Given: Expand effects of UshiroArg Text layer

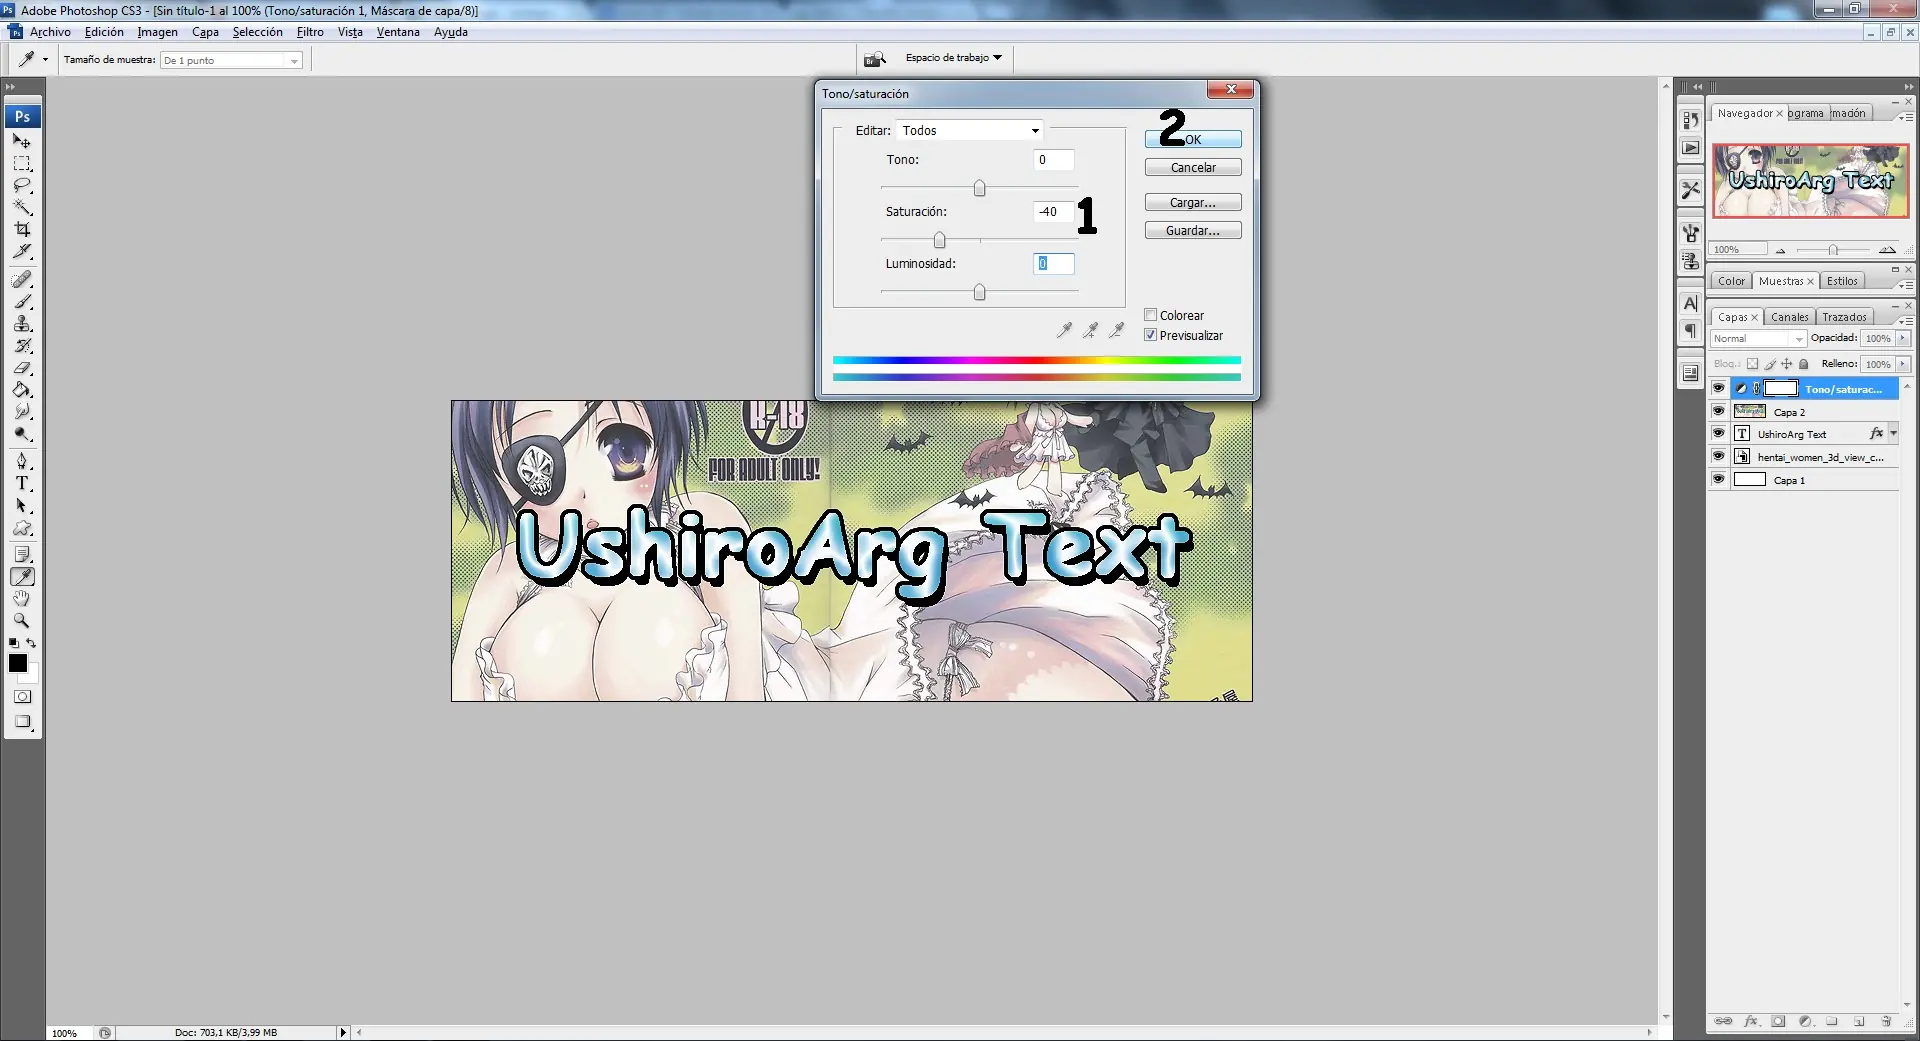Looking at the screenshot, I should coord(1893,434).
